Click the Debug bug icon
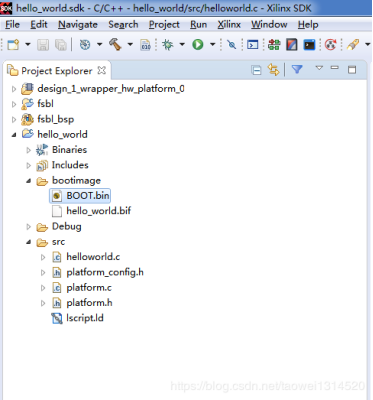 [168, 44]
